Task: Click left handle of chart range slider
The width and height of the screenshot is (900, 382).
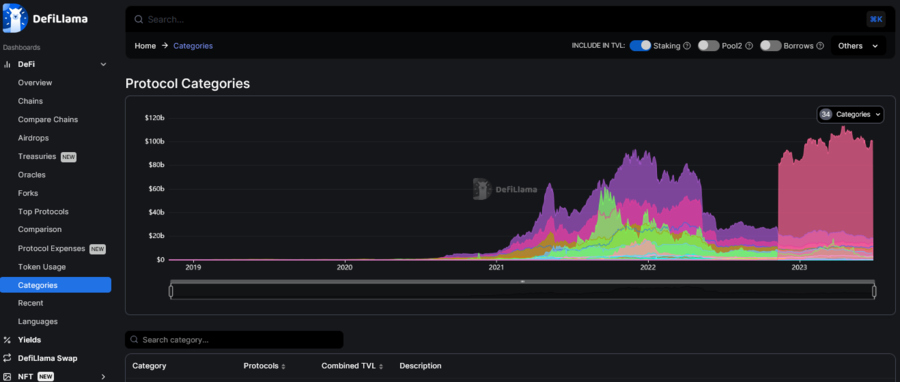Action: [x=171, y=291]
